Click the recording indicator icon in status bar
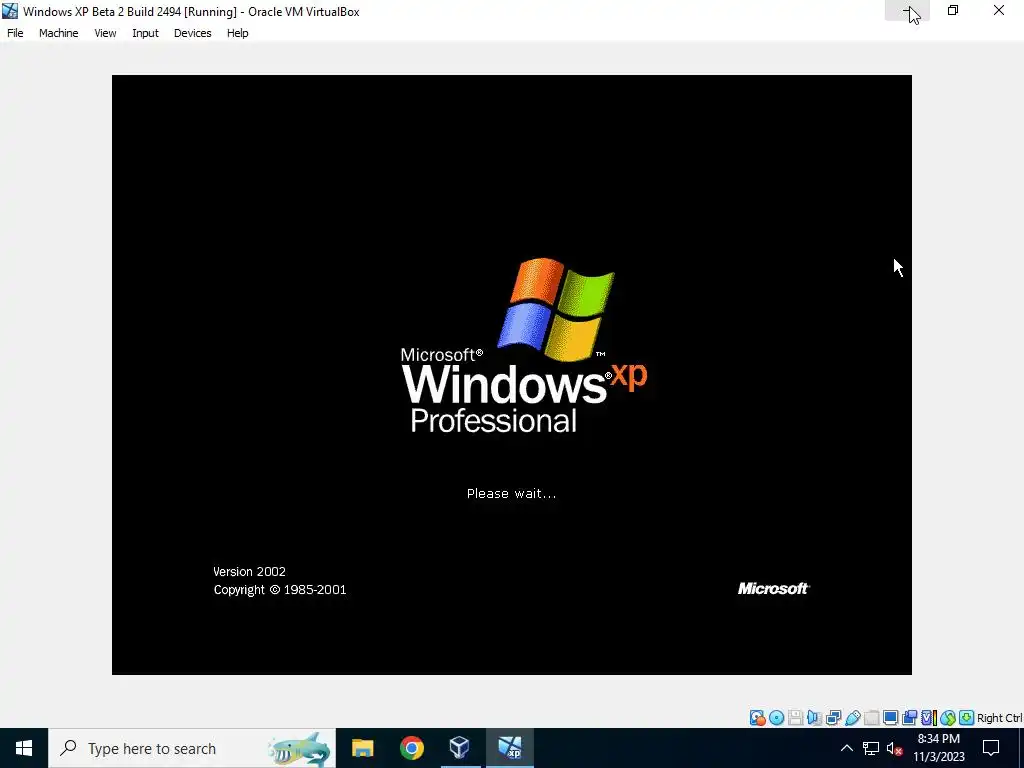The width and height of the screenshot is (1024, 768). point(909,718)
